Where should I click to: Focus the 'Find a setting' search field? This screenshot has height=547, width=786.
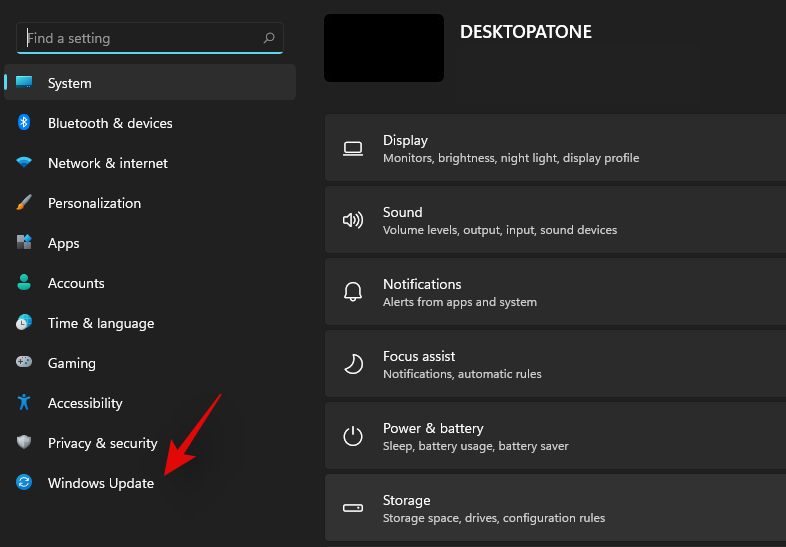tap(140, 38)
